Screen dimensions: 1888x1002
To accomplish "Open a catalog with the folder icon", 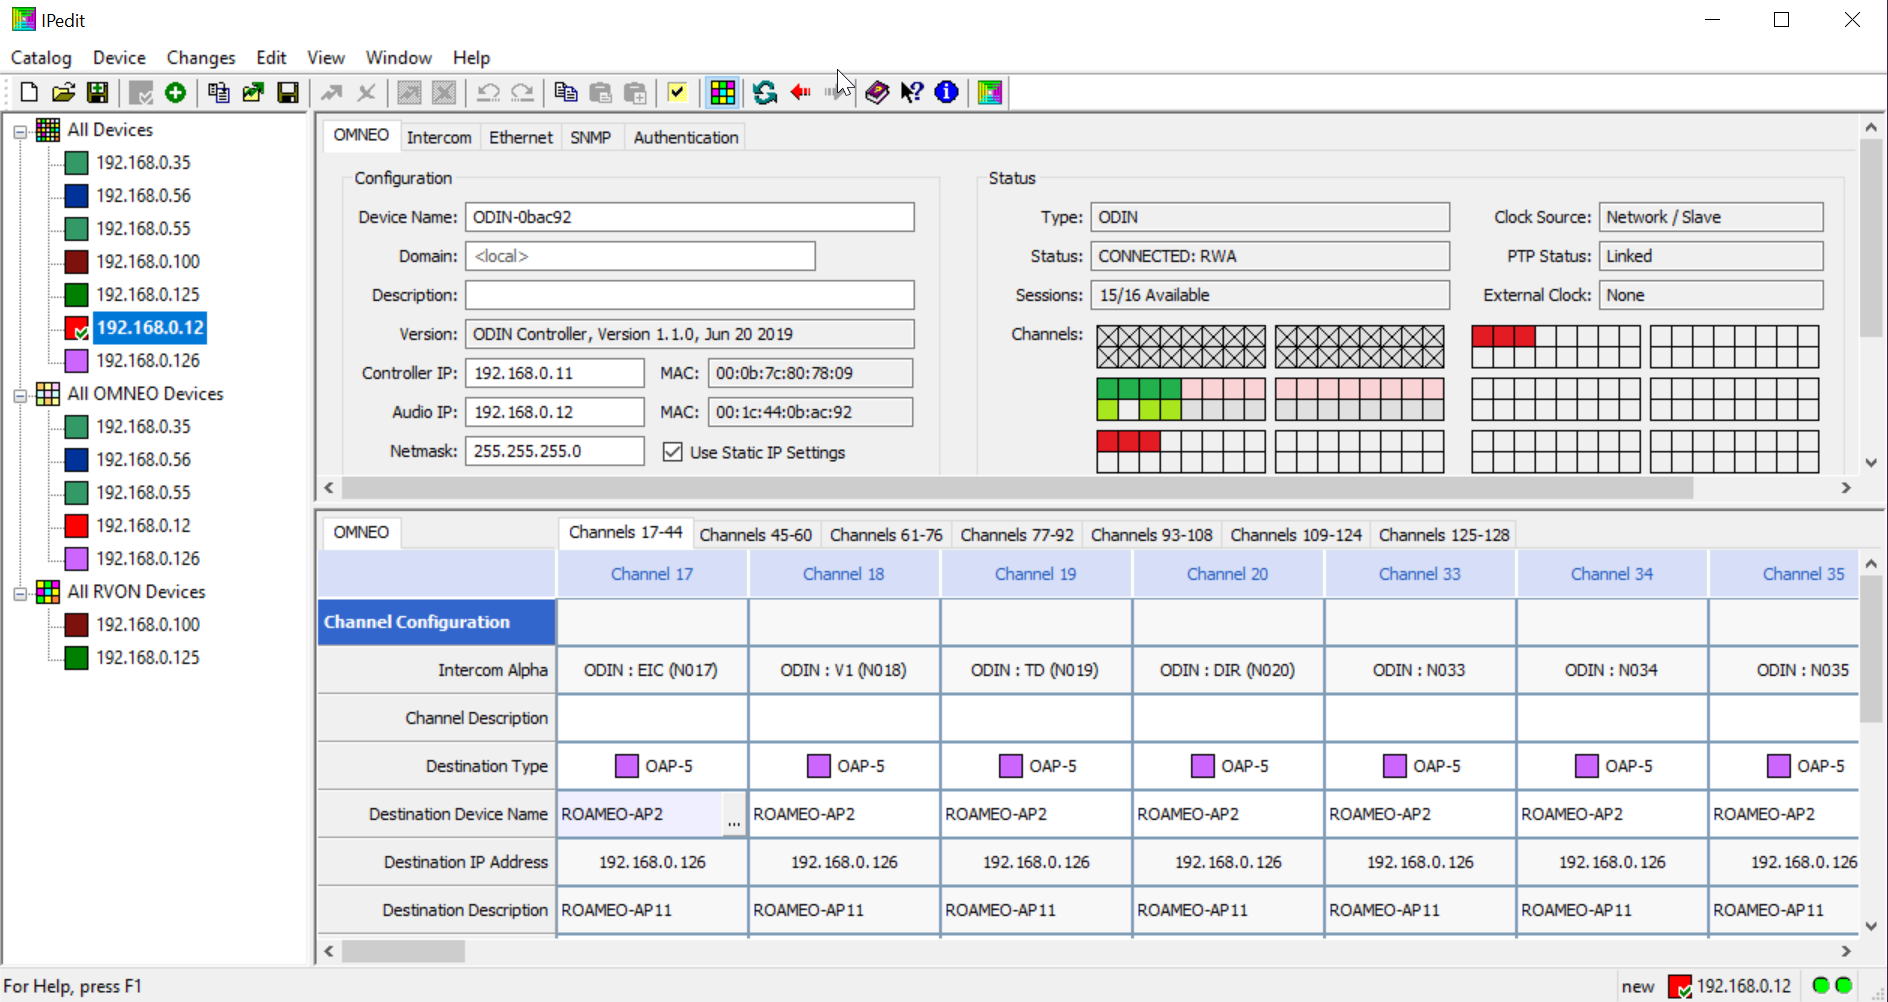I will pyautogui.click(x=64, y=93).
